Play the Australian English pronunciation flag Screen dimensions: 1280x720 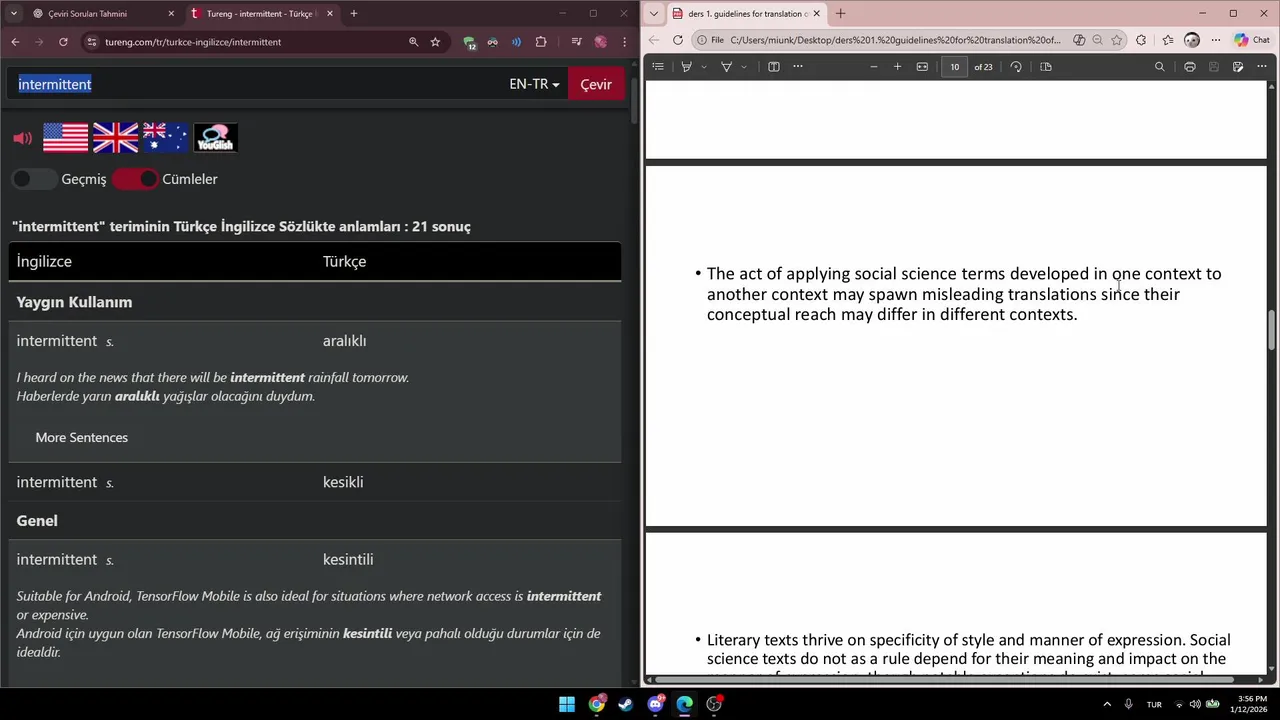click(x=165, y=138)
